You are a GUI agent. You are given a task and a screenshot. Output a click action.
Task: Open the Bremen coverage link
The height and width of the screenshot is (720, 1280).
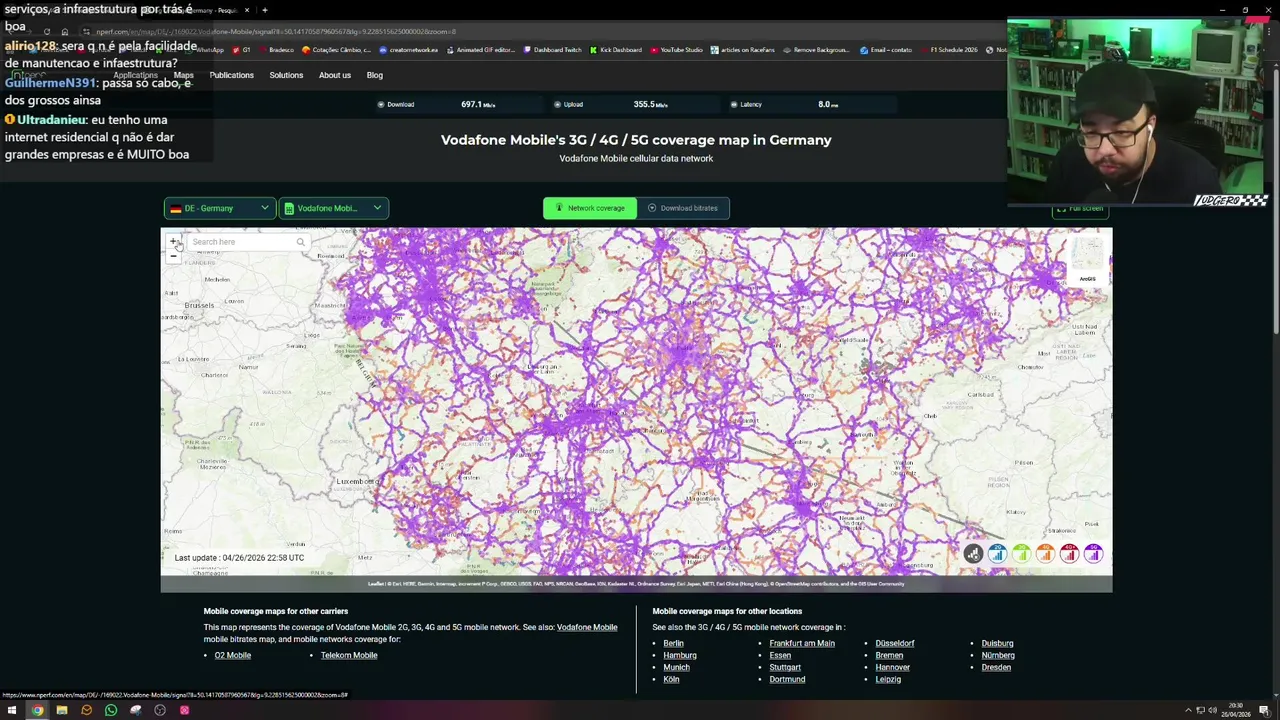[889, 655]
